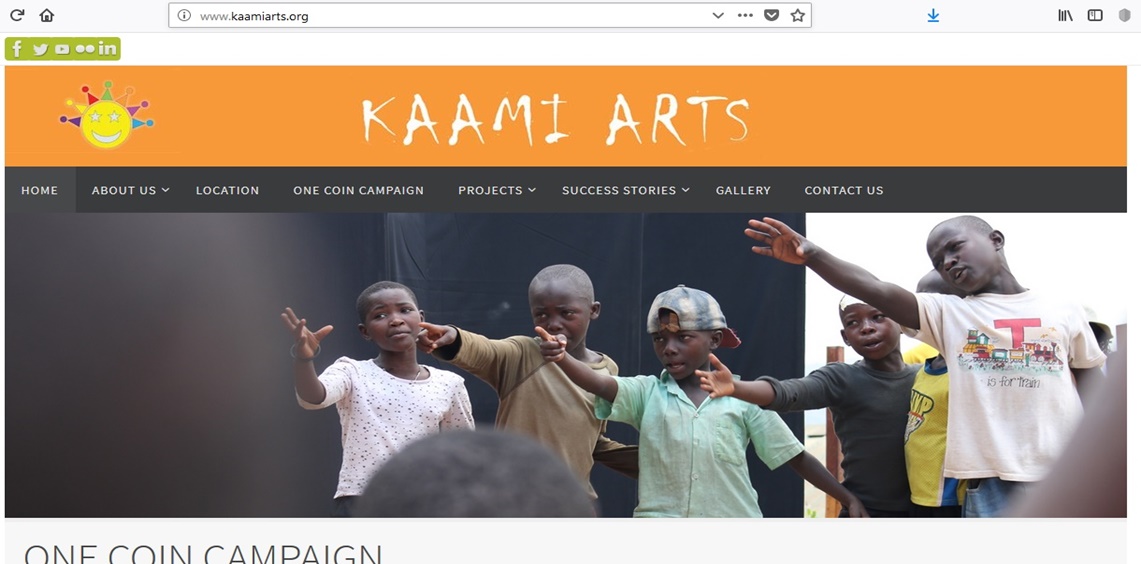Open the YouTube social icon
This screenshot has width=1141, height=564.
[x=62, y=49]
